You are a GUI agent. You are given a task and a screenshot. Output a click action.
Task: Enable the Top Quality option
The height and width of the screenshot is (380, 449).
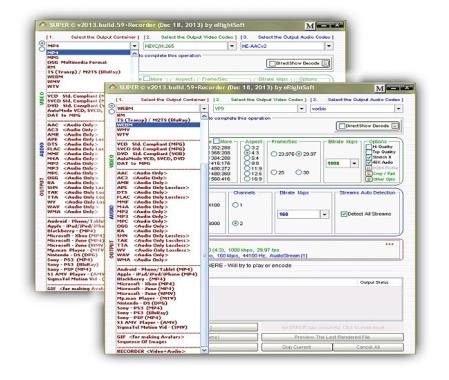click(x=369, y=152)
